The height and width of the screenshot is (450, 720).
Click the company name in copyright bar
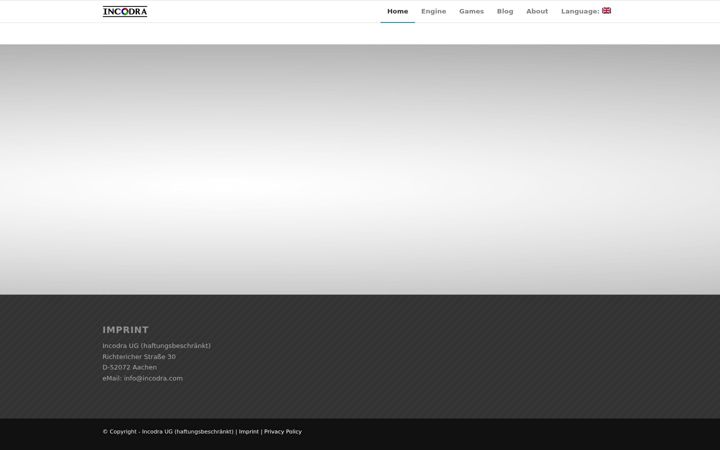pyautogui.click(x=187, y=432)
